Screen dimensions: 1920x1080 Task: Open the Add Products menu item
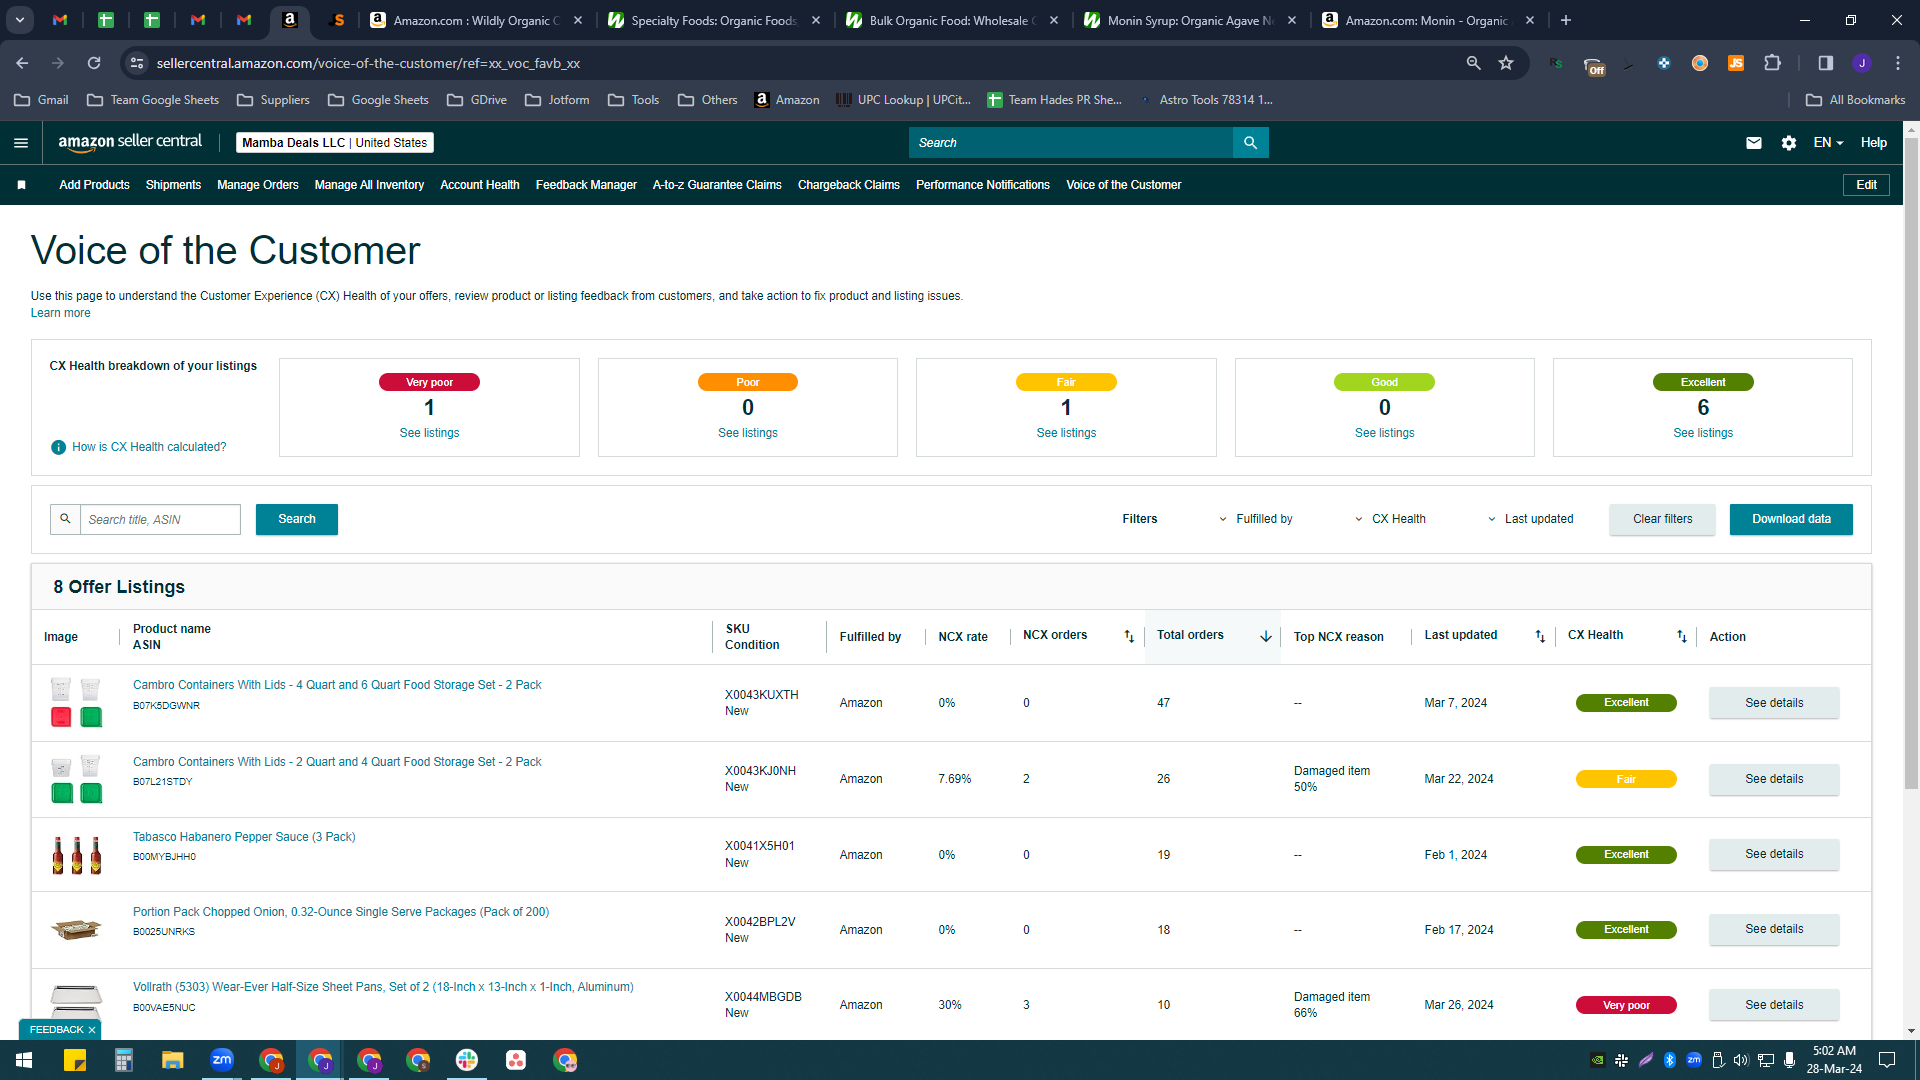[x=94, y=185]
